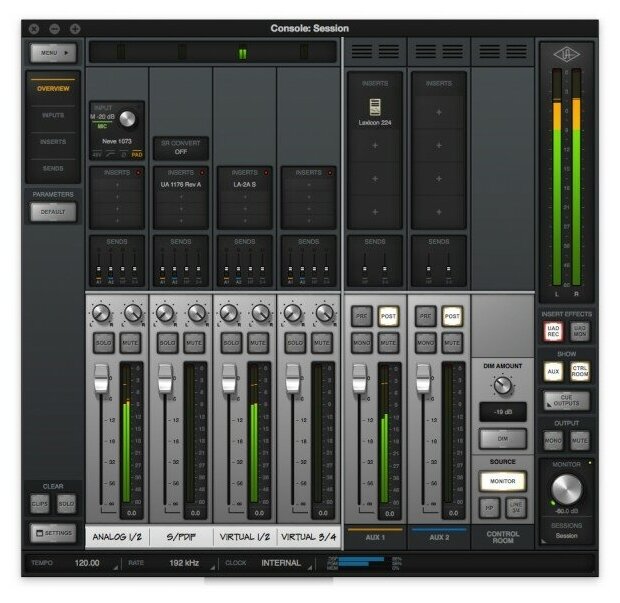Viewport: 620px width, 603px height.
Task: Click the S/PDIF channel label
Action: [181, 537]
